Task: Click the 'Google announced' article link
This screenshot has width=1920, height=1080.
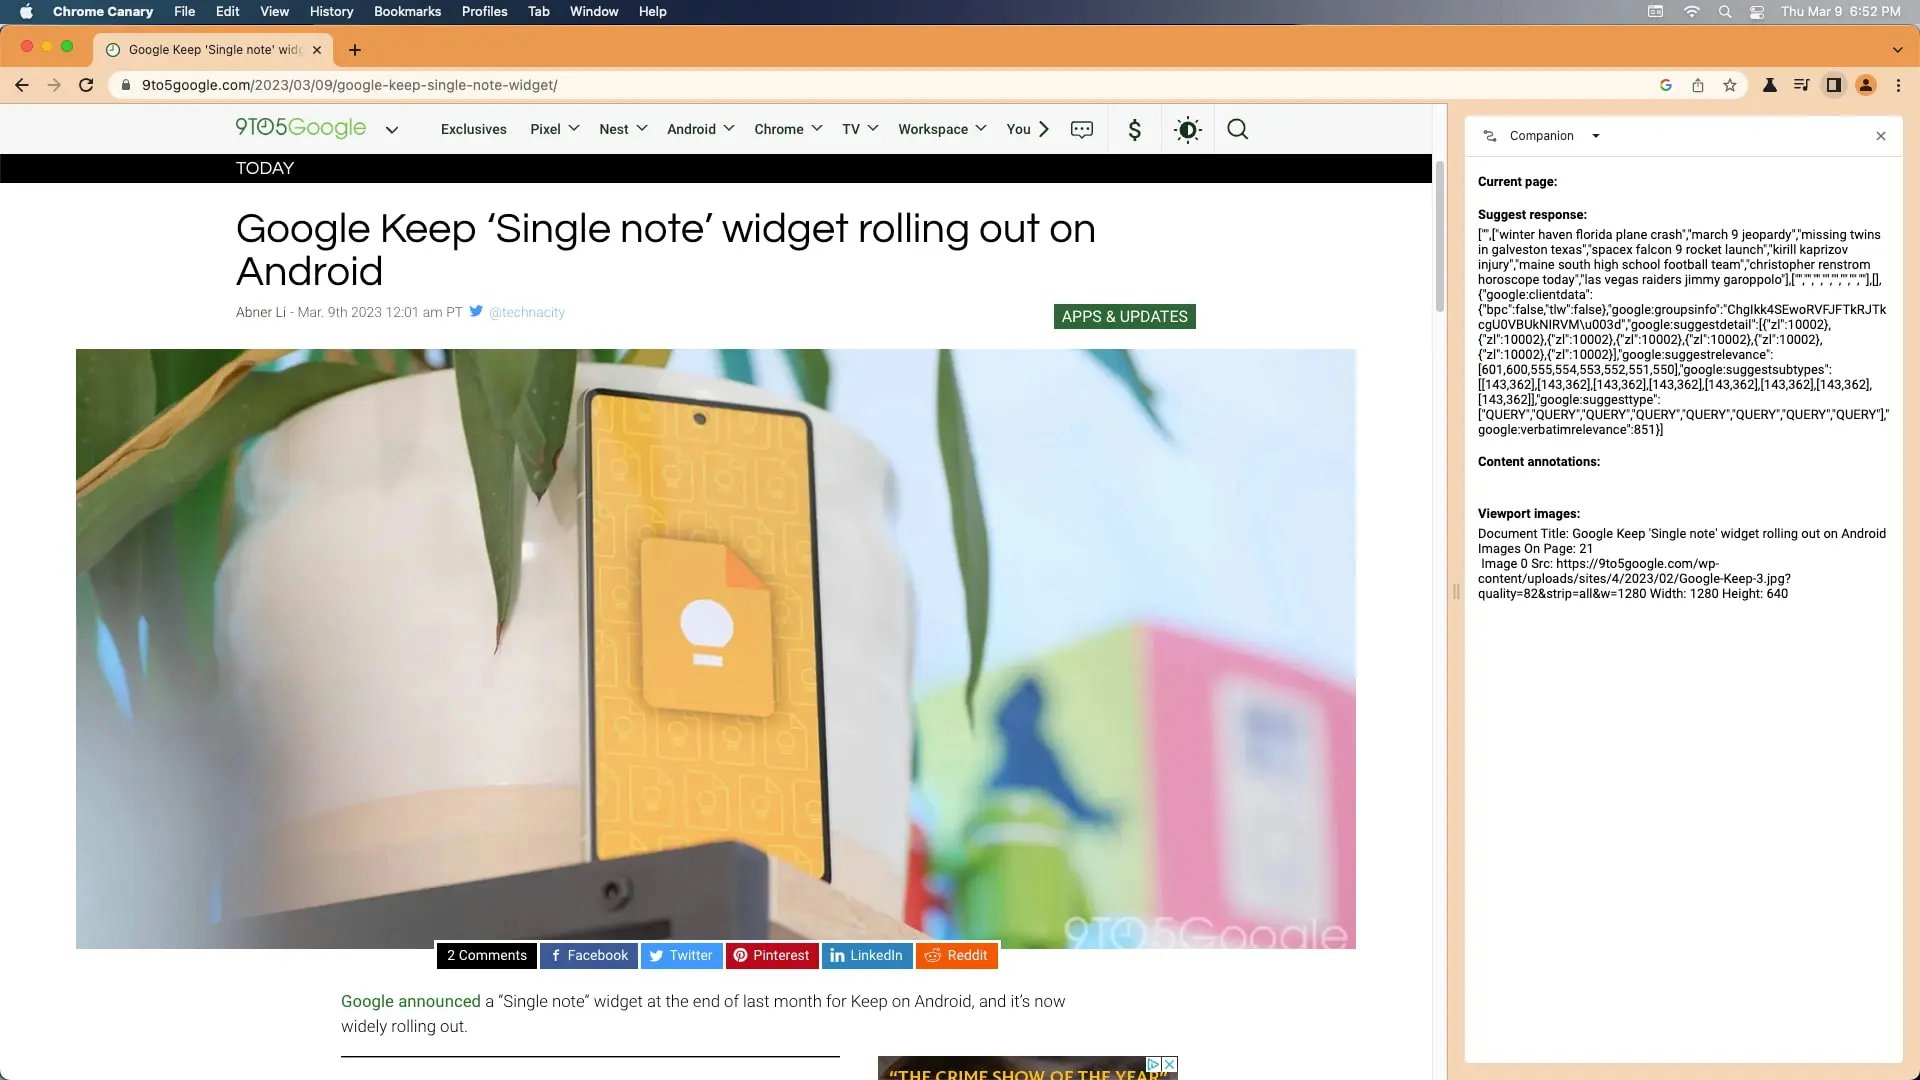Action: click(x=410, y=1001)
